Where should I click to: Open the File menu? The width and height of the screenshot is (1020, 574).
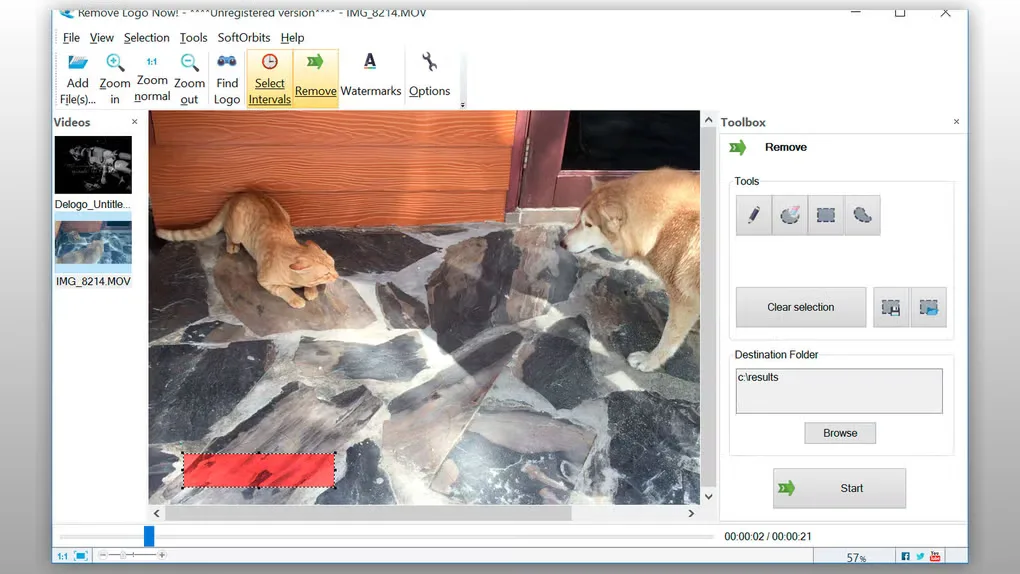[71, 38]
